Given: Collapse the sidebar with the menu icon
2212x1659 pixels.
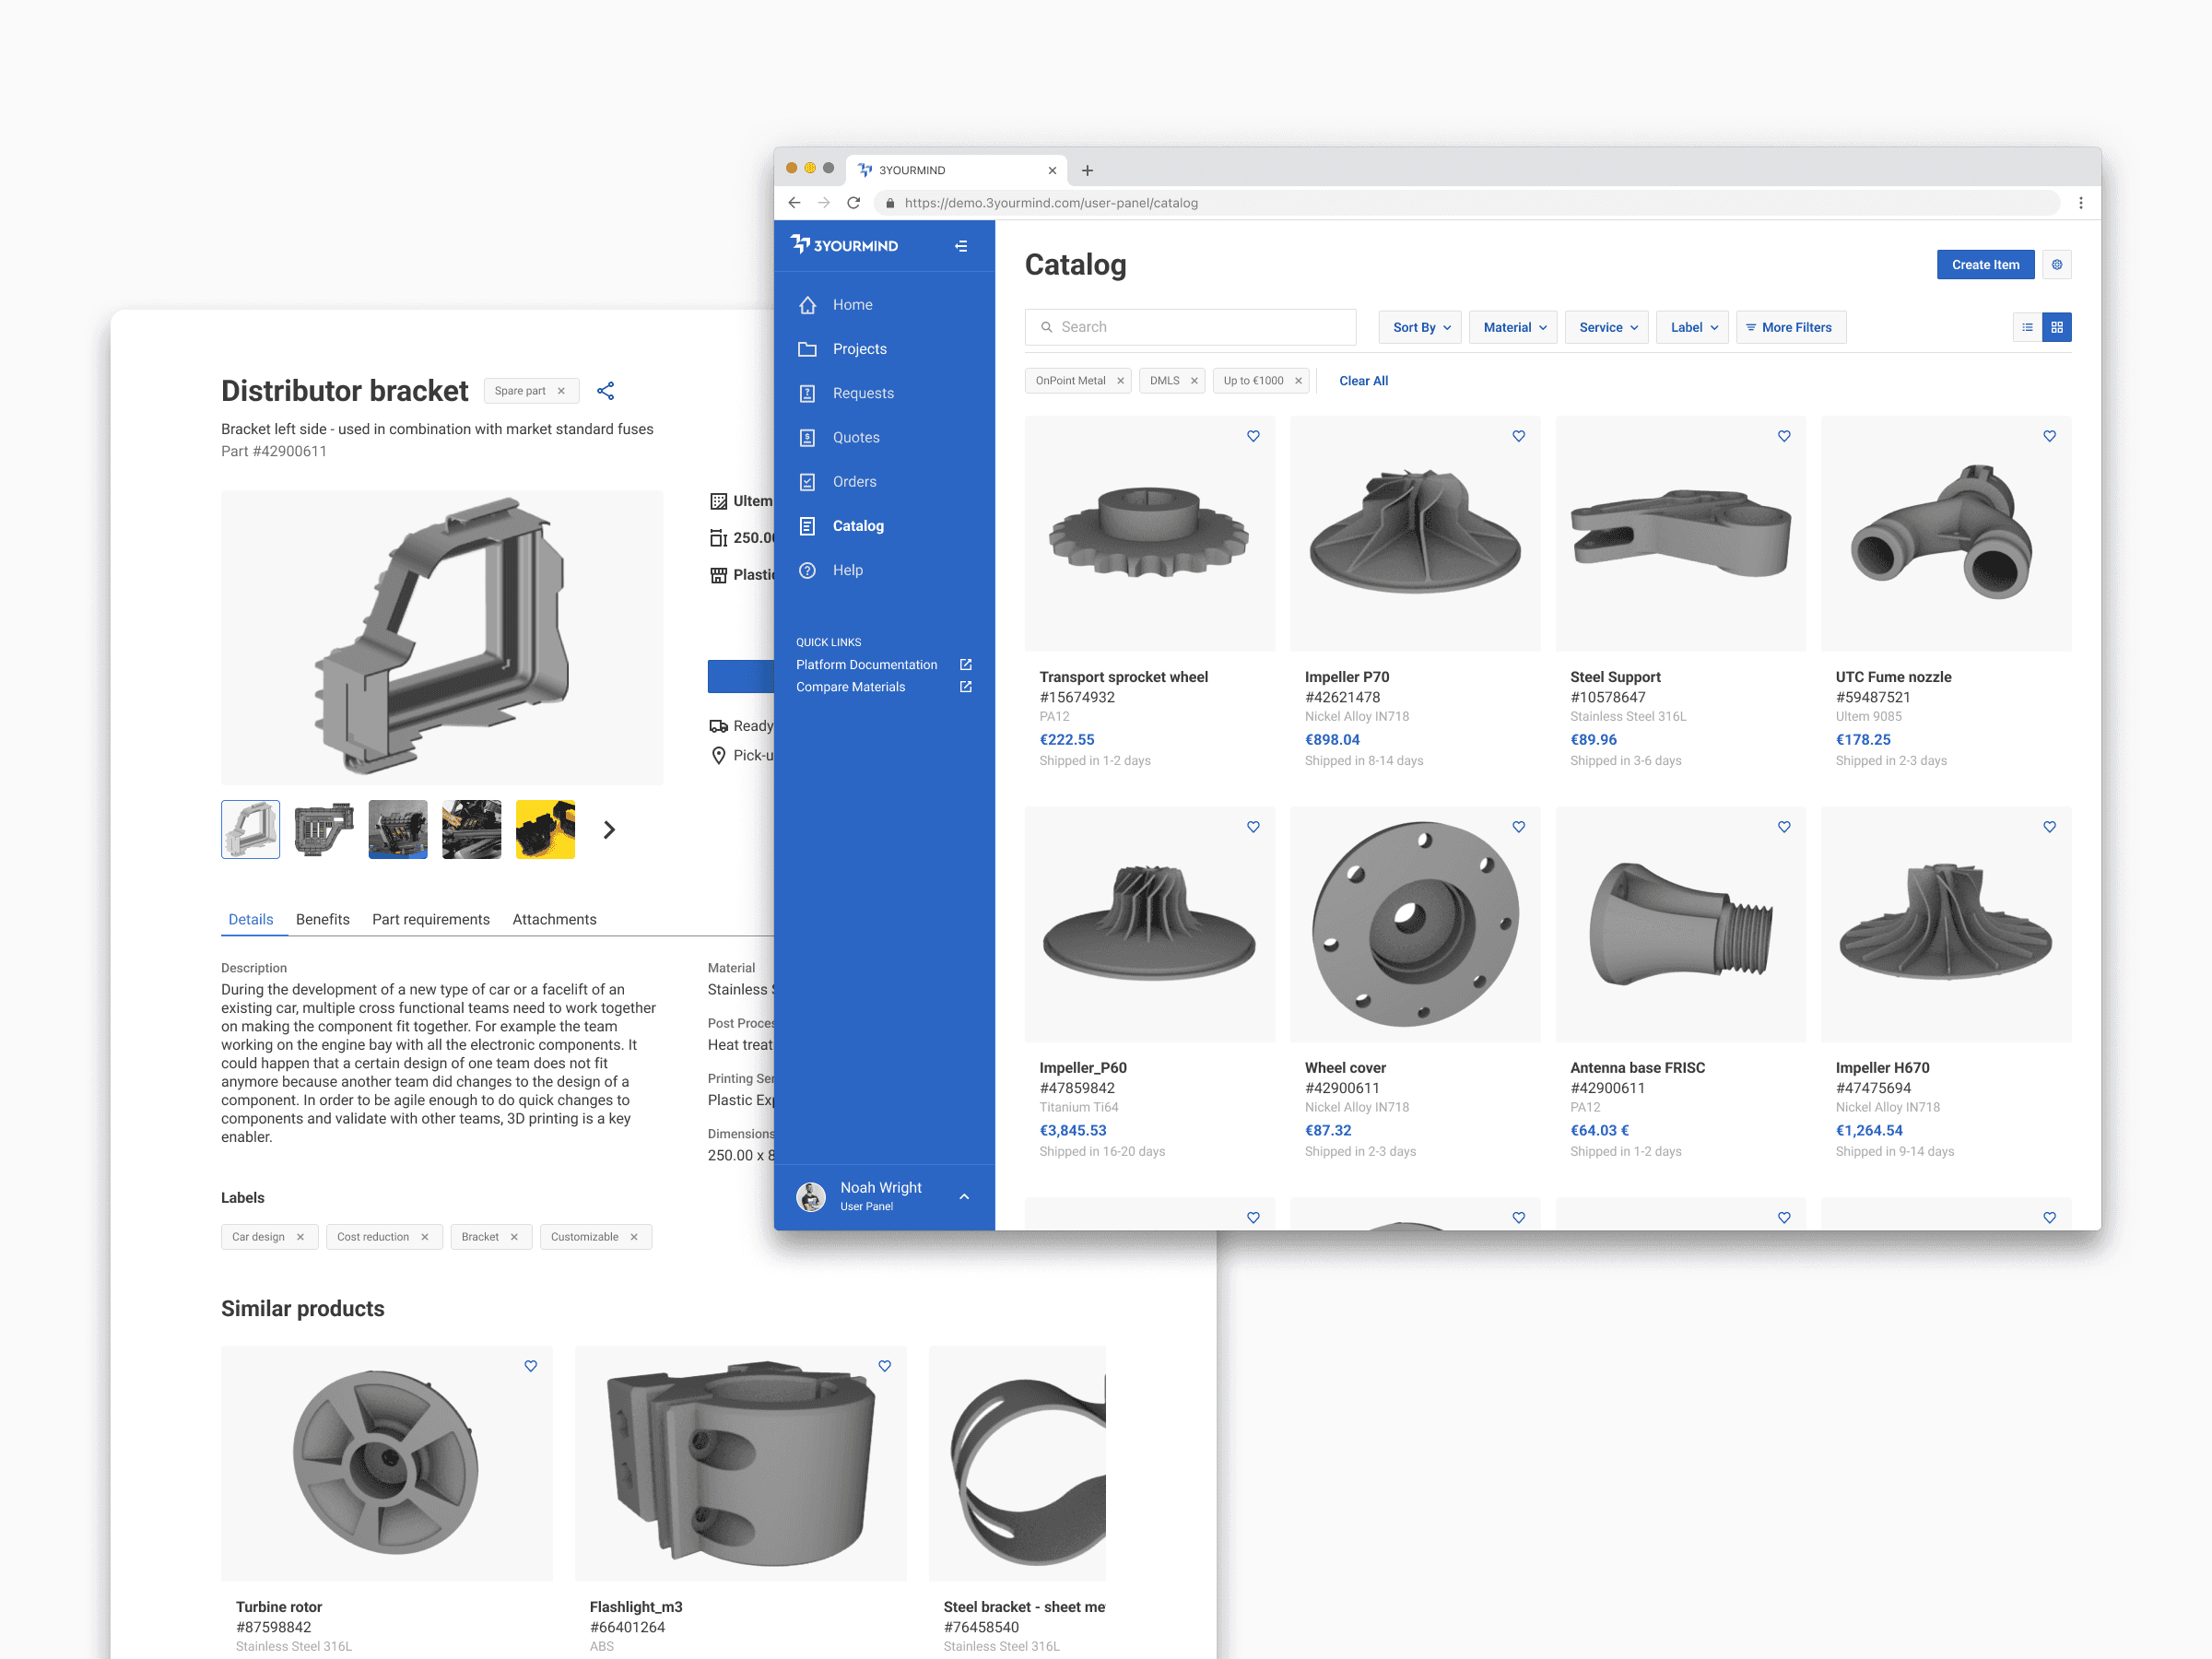Looking at the screenshot, I should click(x=961, y=246).
